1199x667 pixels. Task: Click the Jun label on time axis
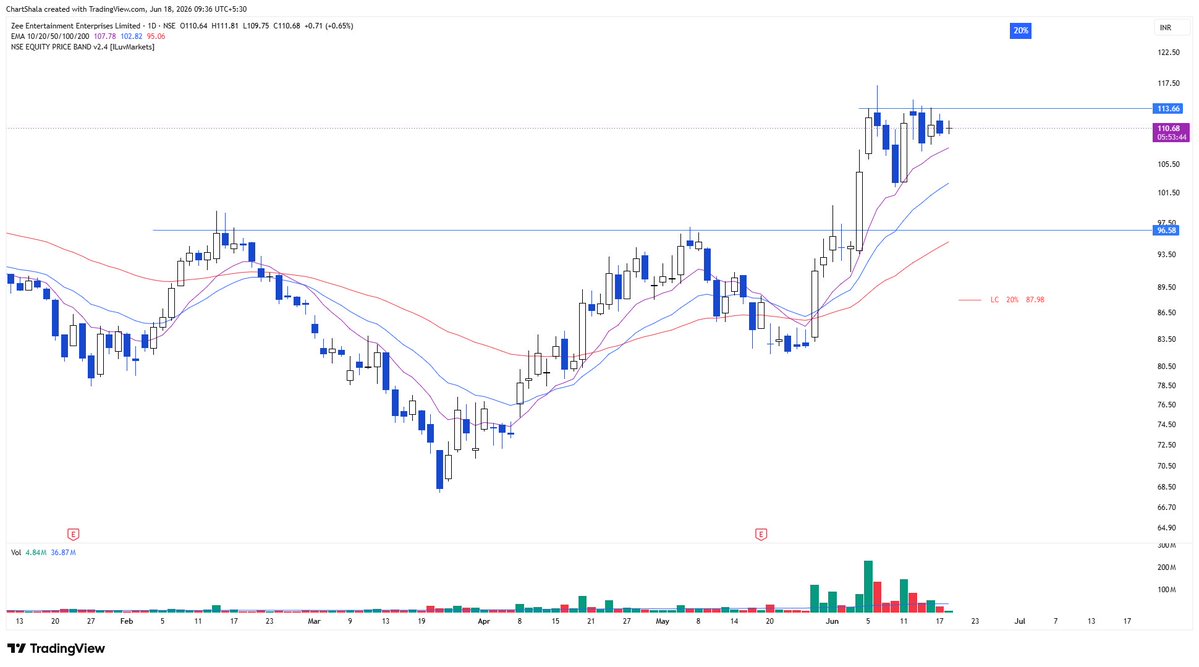832,621
